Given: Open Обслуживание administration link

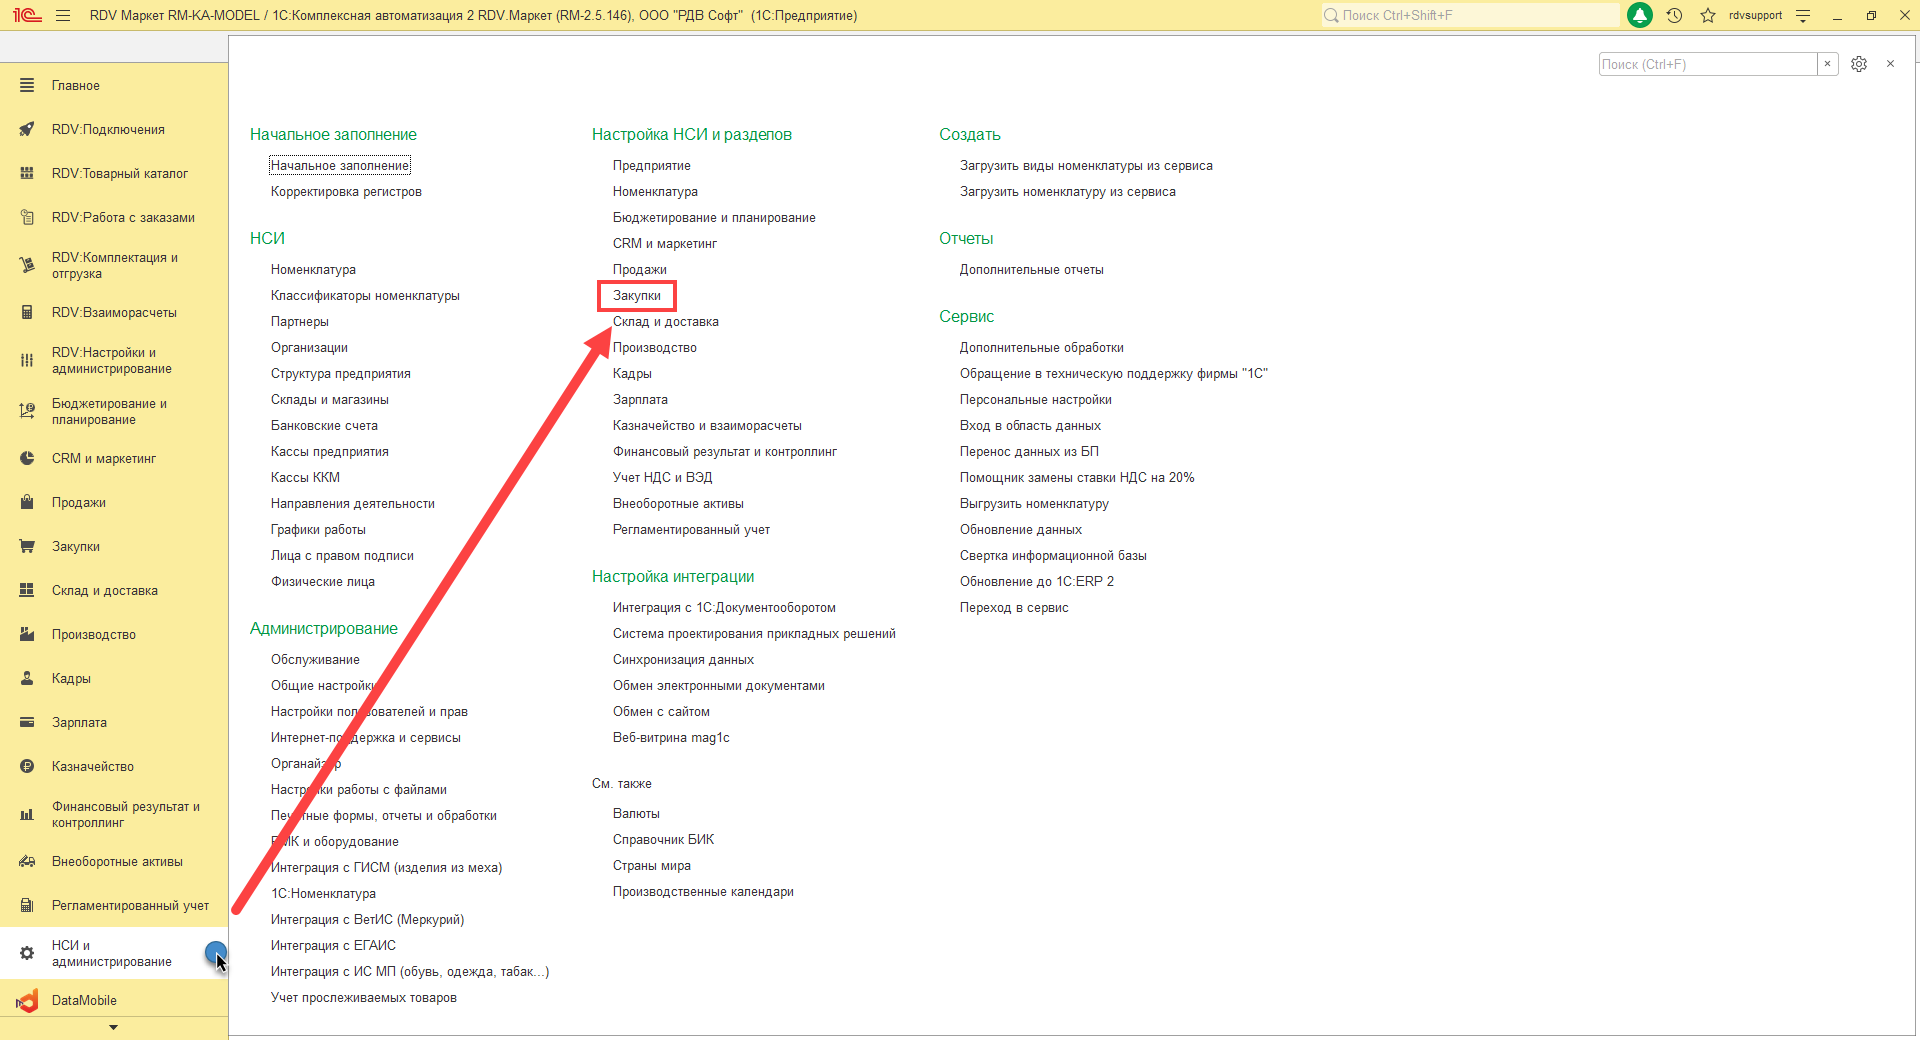Looking at the screenshot, I should tap(315, 660).
